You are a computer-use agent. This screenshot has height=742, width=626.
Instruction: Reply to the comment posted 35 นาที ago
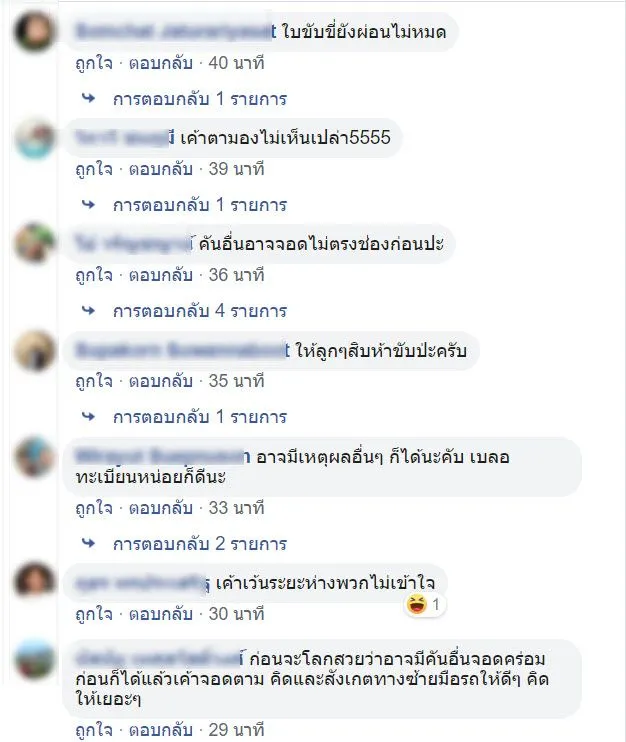[x=161, y=381]
